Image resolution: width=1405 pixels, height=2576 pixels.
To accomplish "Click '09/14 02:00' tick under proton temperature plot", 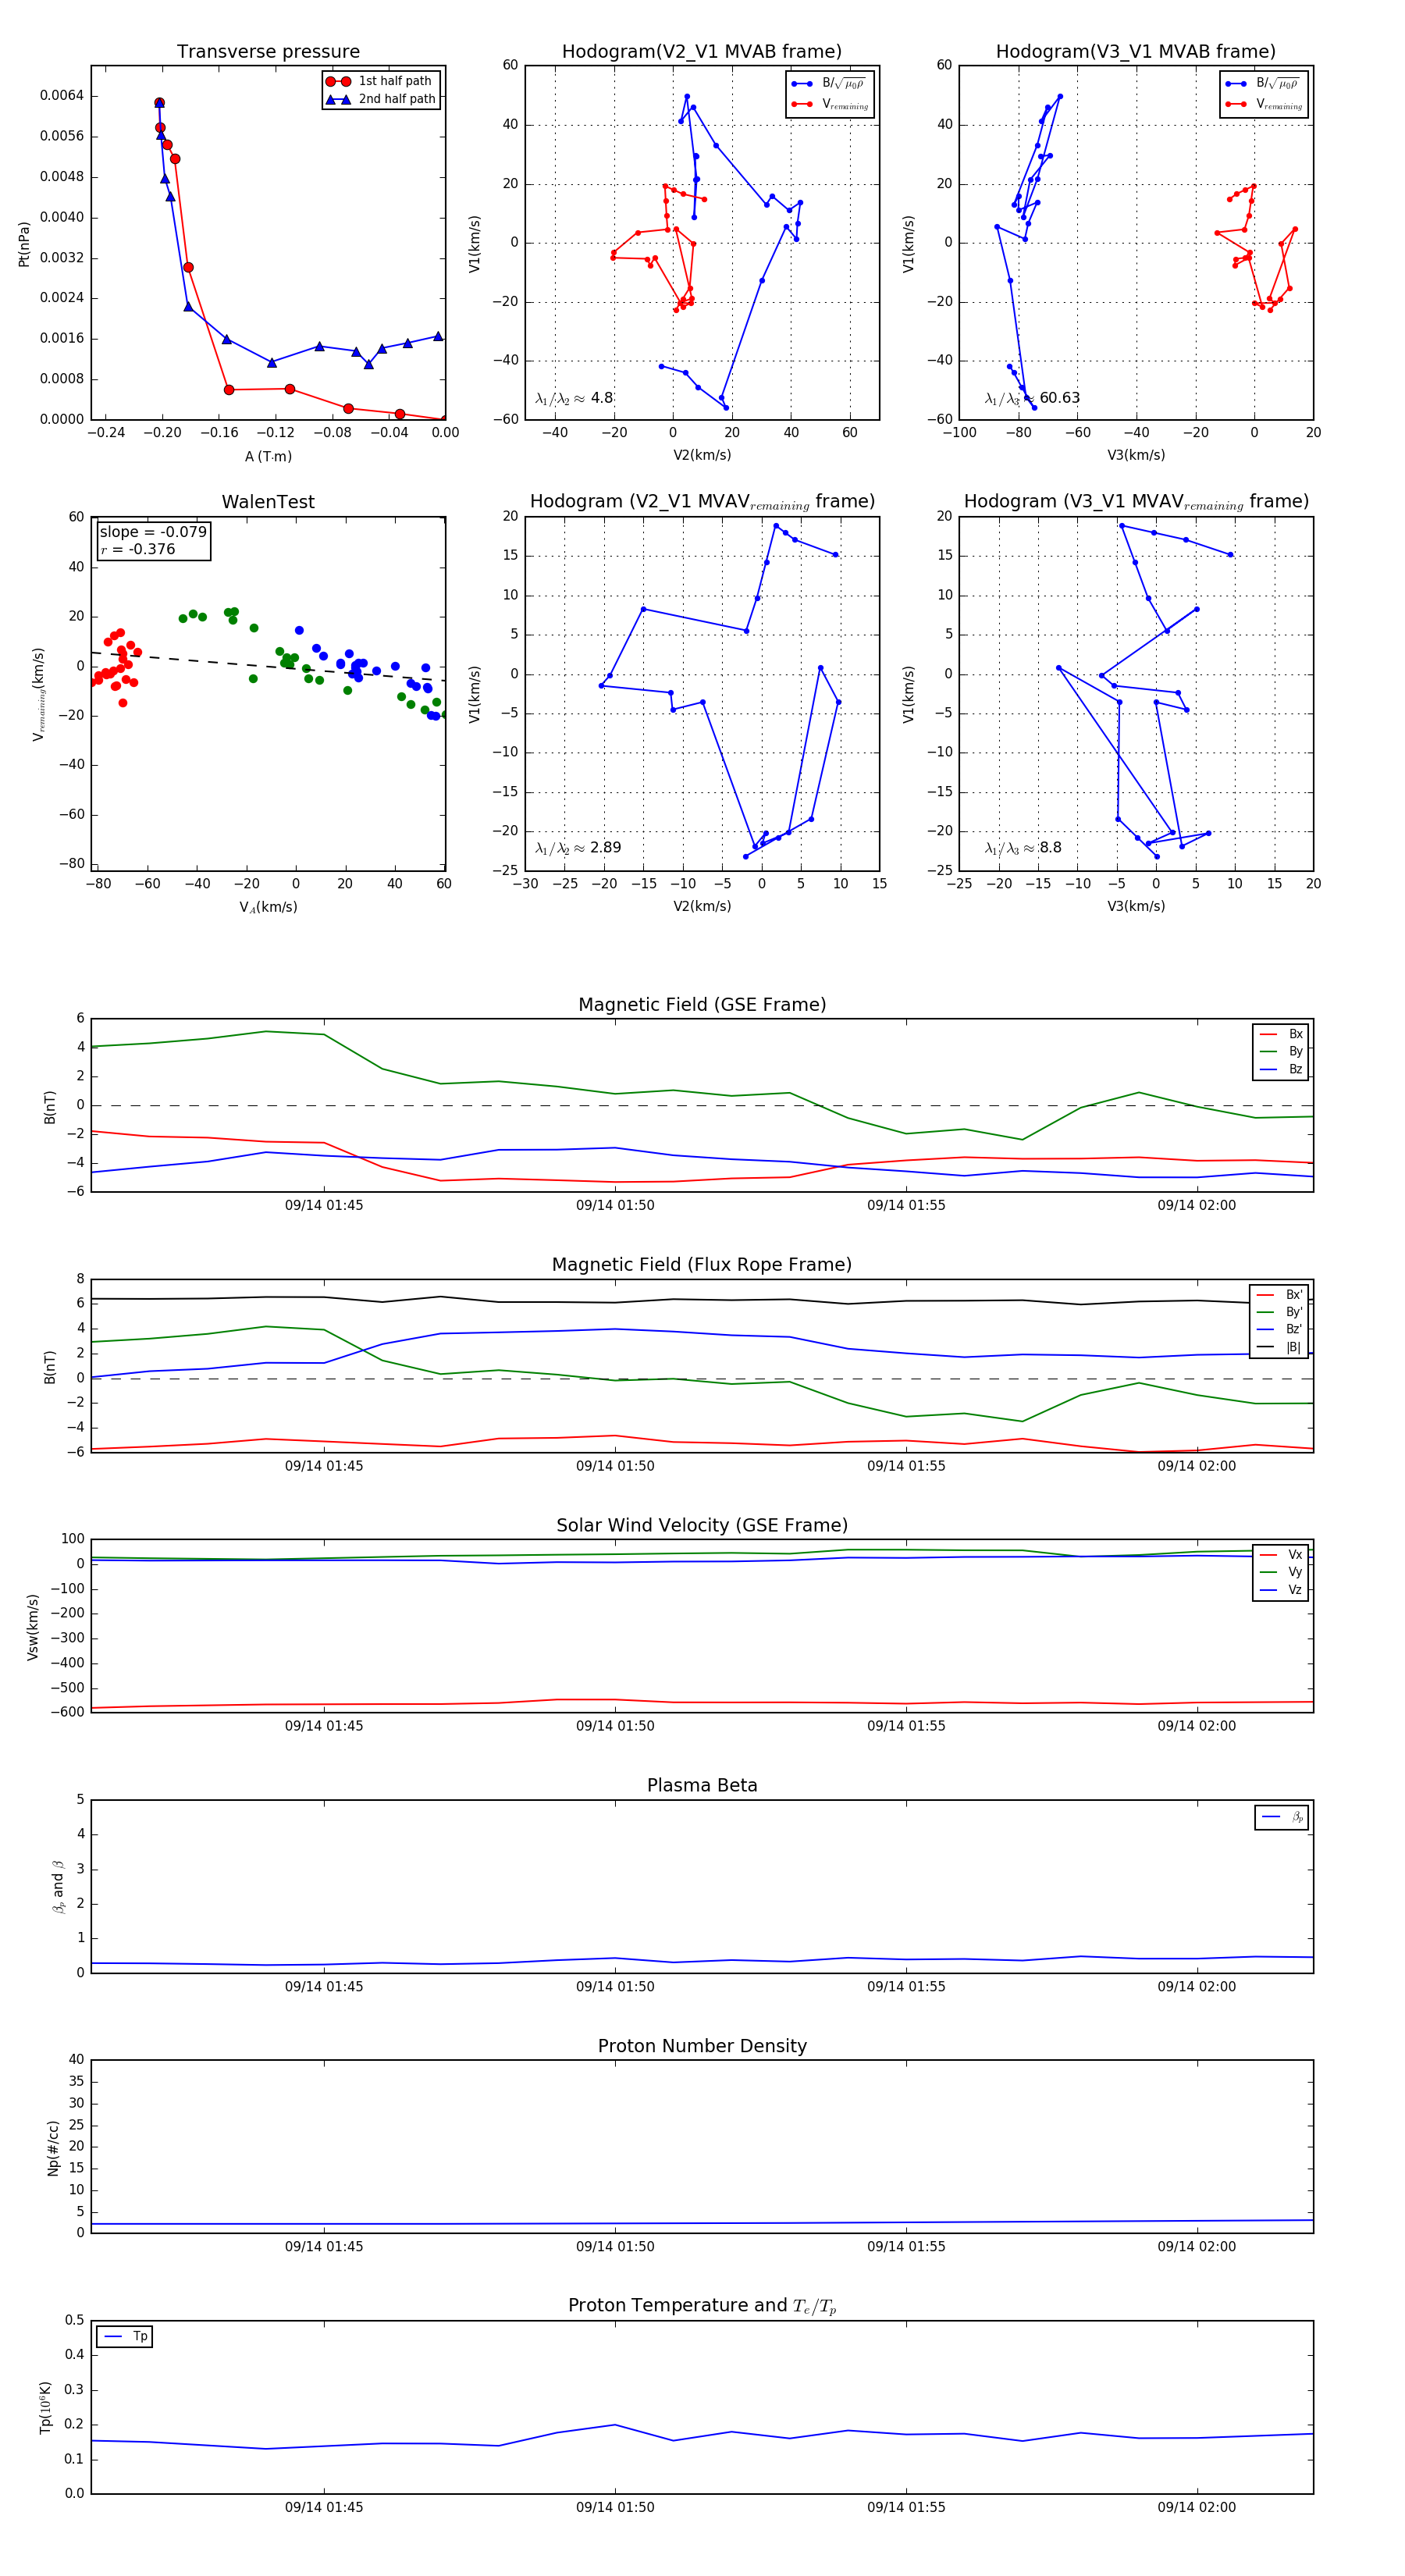I will tap(1197, 2507).
